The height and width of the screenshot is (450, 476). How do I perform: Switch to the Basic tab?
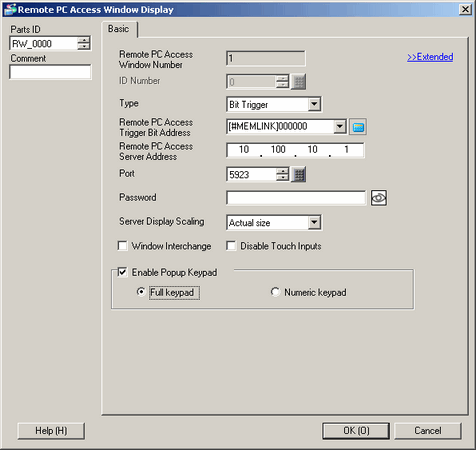(x=118, y=29)
